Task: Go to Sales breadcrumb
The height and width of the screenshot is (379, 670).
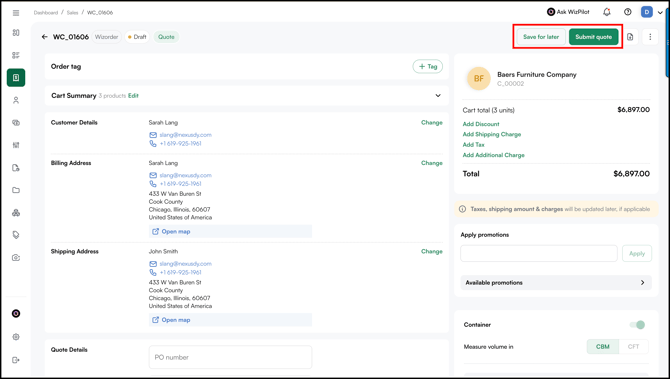Action: point(72,13)
